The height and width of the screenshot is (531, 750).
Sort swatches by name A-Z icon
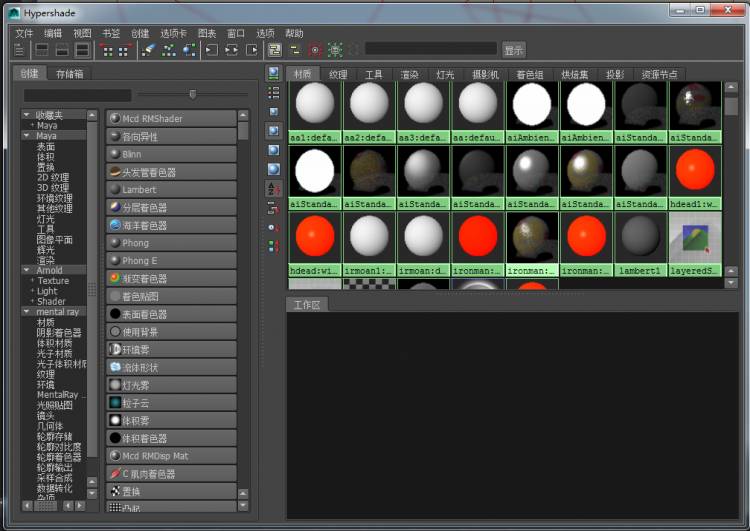[273, 189]
